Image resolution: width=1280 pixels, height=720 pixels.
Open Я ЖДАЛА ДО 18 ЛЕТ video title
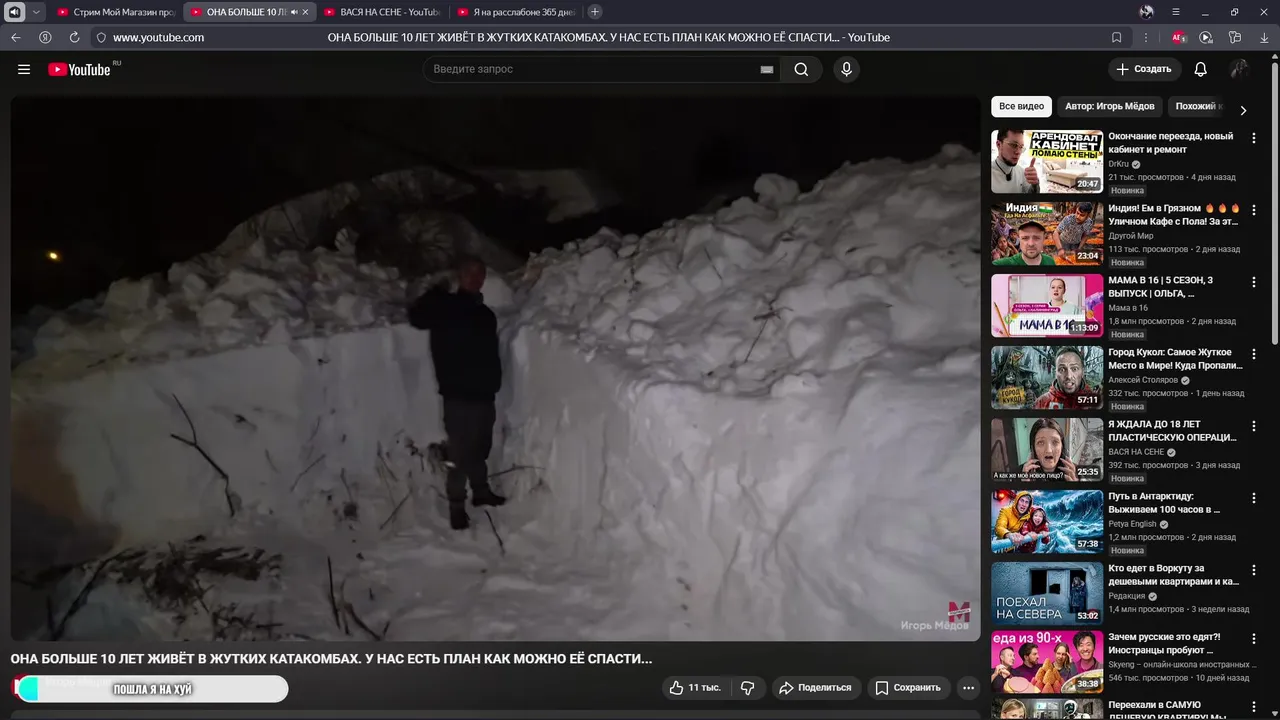[1172, 431]
